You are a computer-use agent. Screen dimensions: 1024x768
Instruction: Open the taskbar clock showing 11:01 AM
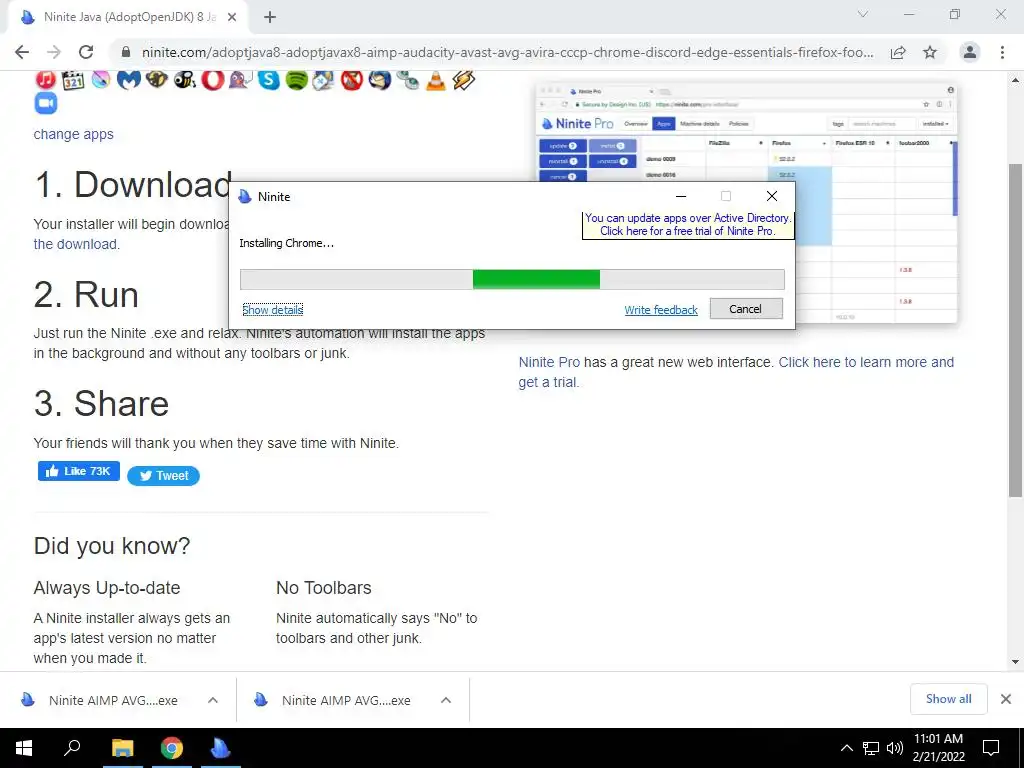(x=938, y=748)
